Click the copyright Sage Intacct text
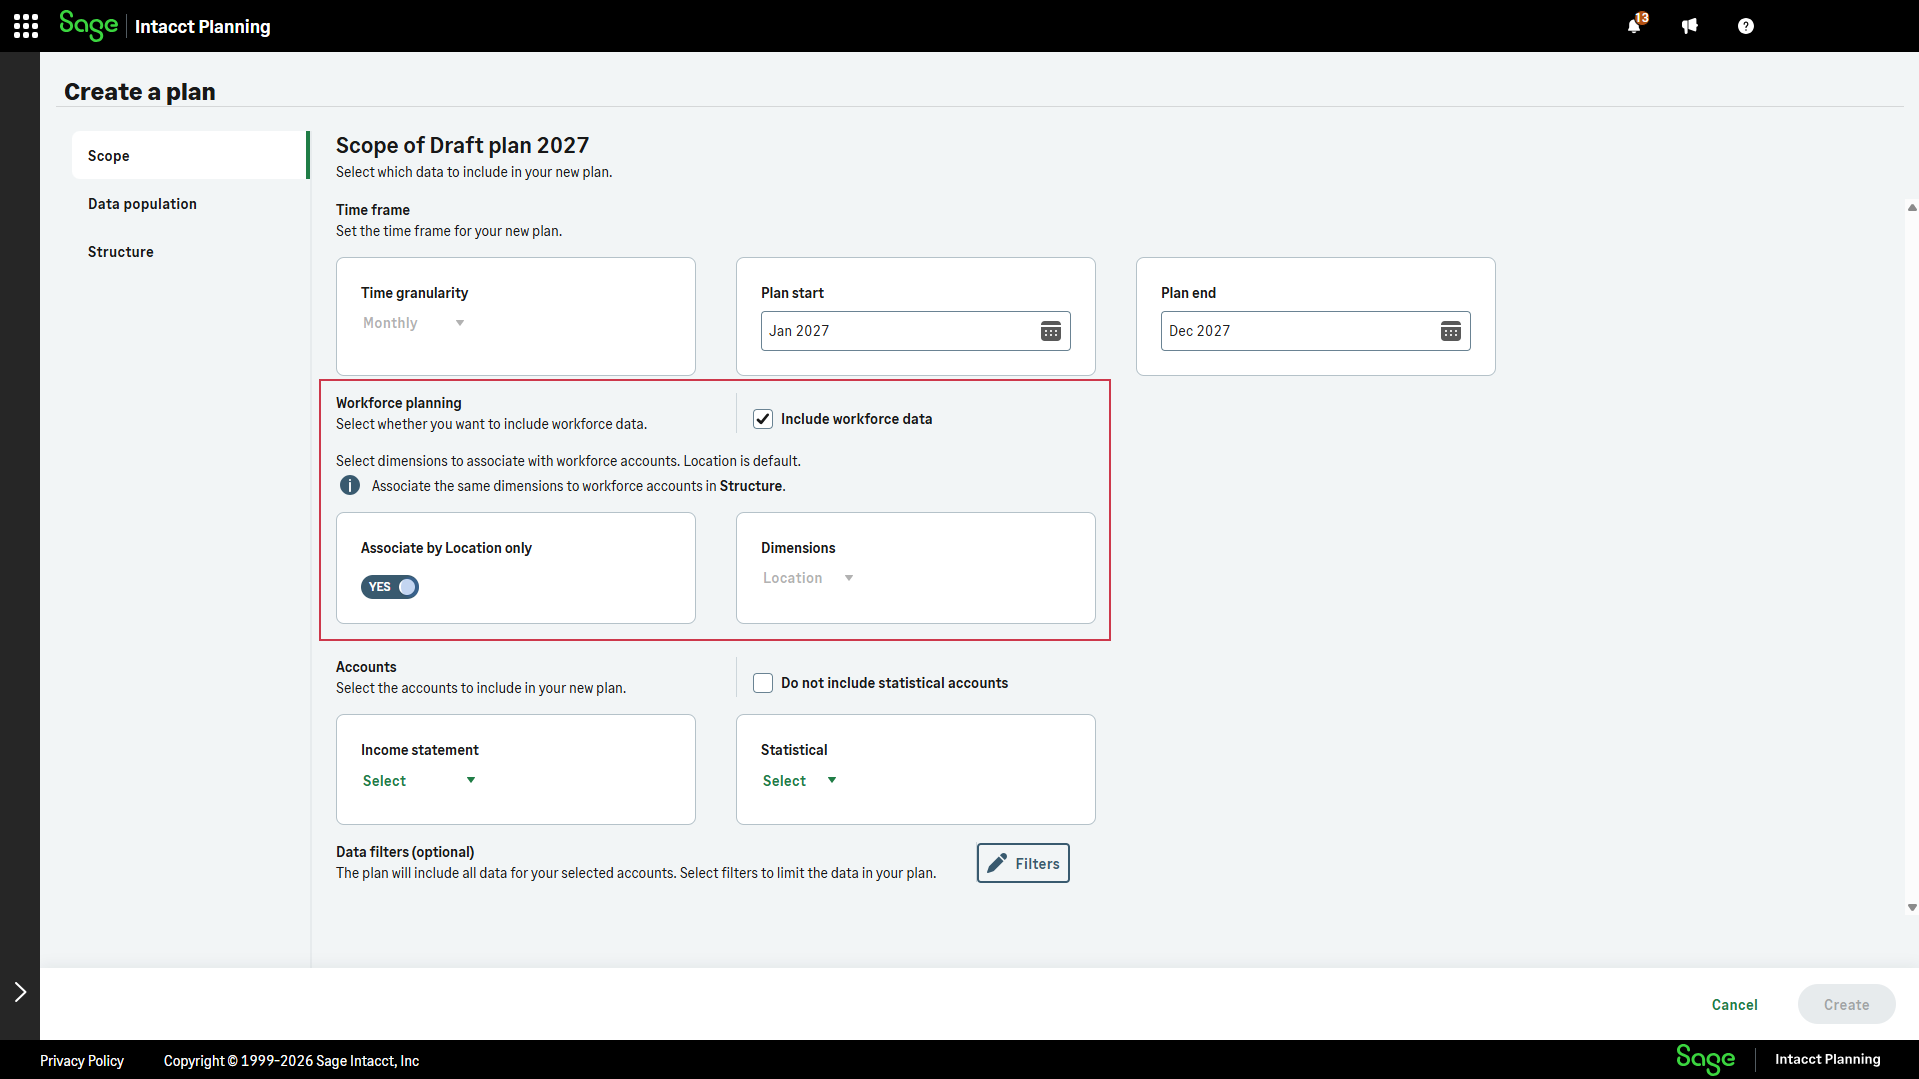This screenshot has width=1919, height=1079. 291,1061
